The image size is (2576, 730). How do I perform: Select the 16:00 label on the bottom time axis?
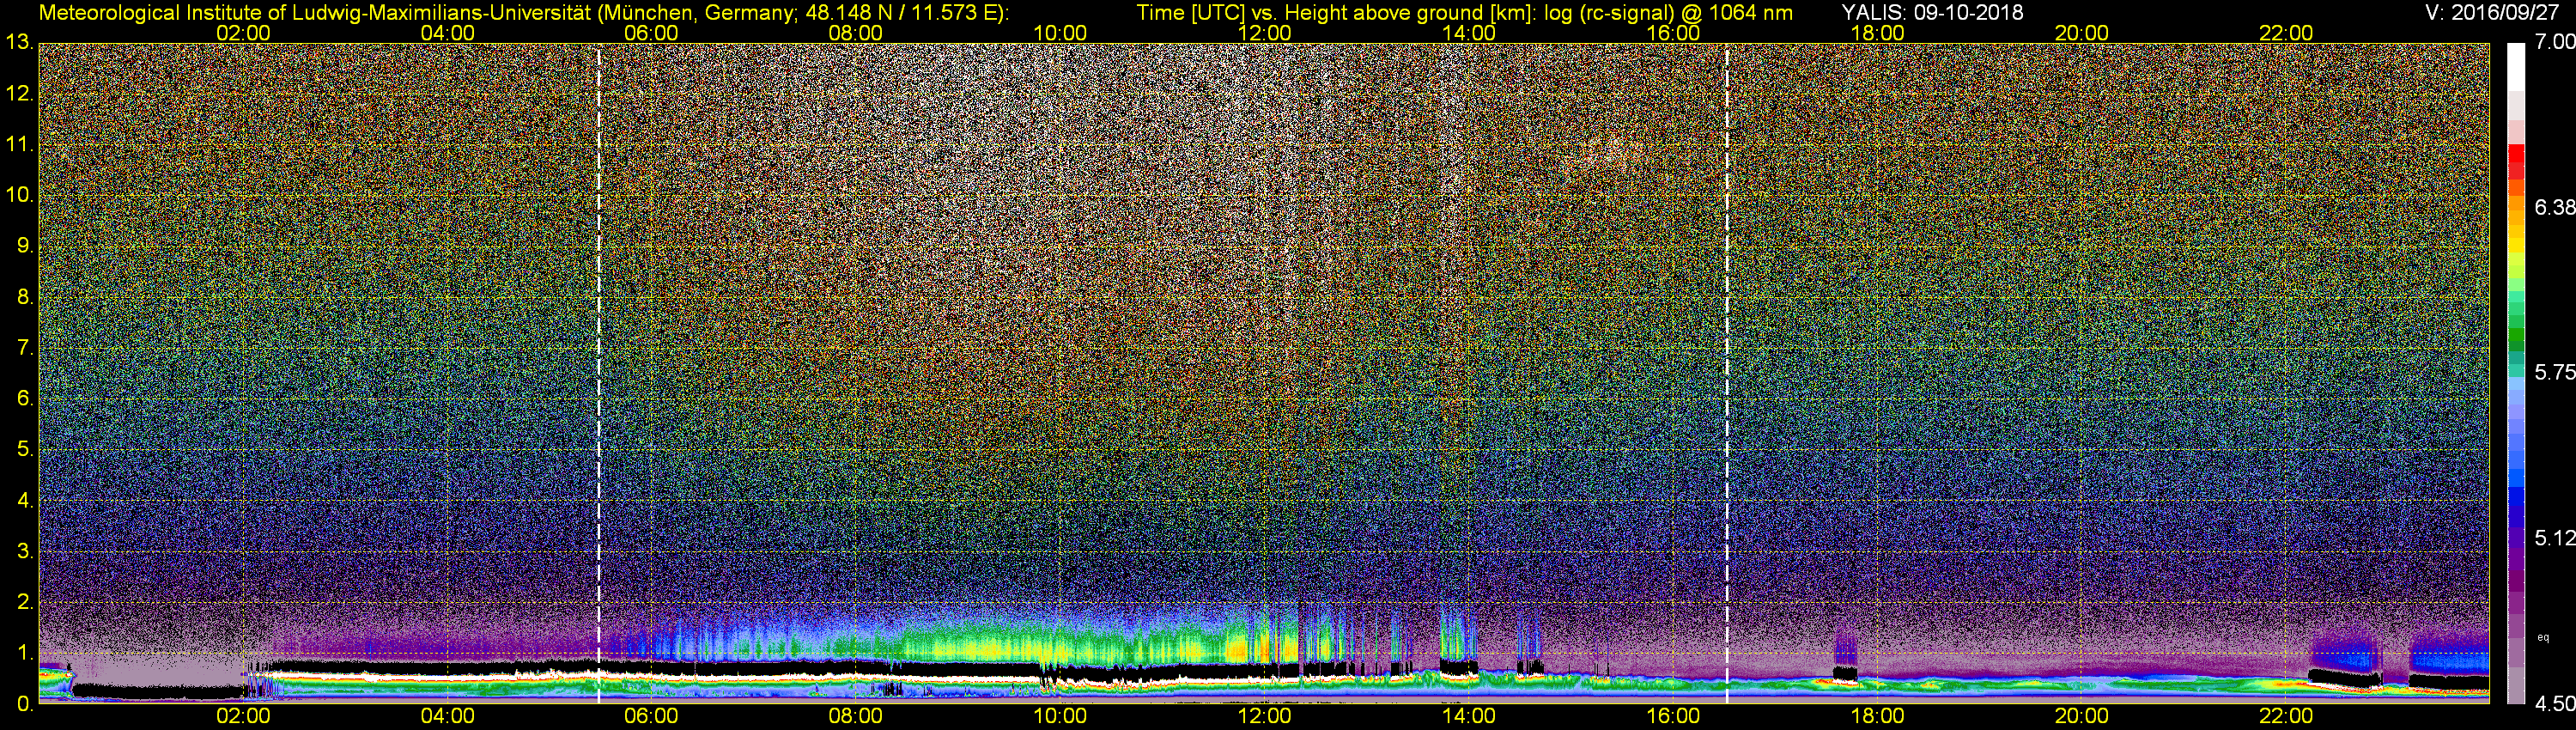pyautogui.click(x=1673, y=716)
